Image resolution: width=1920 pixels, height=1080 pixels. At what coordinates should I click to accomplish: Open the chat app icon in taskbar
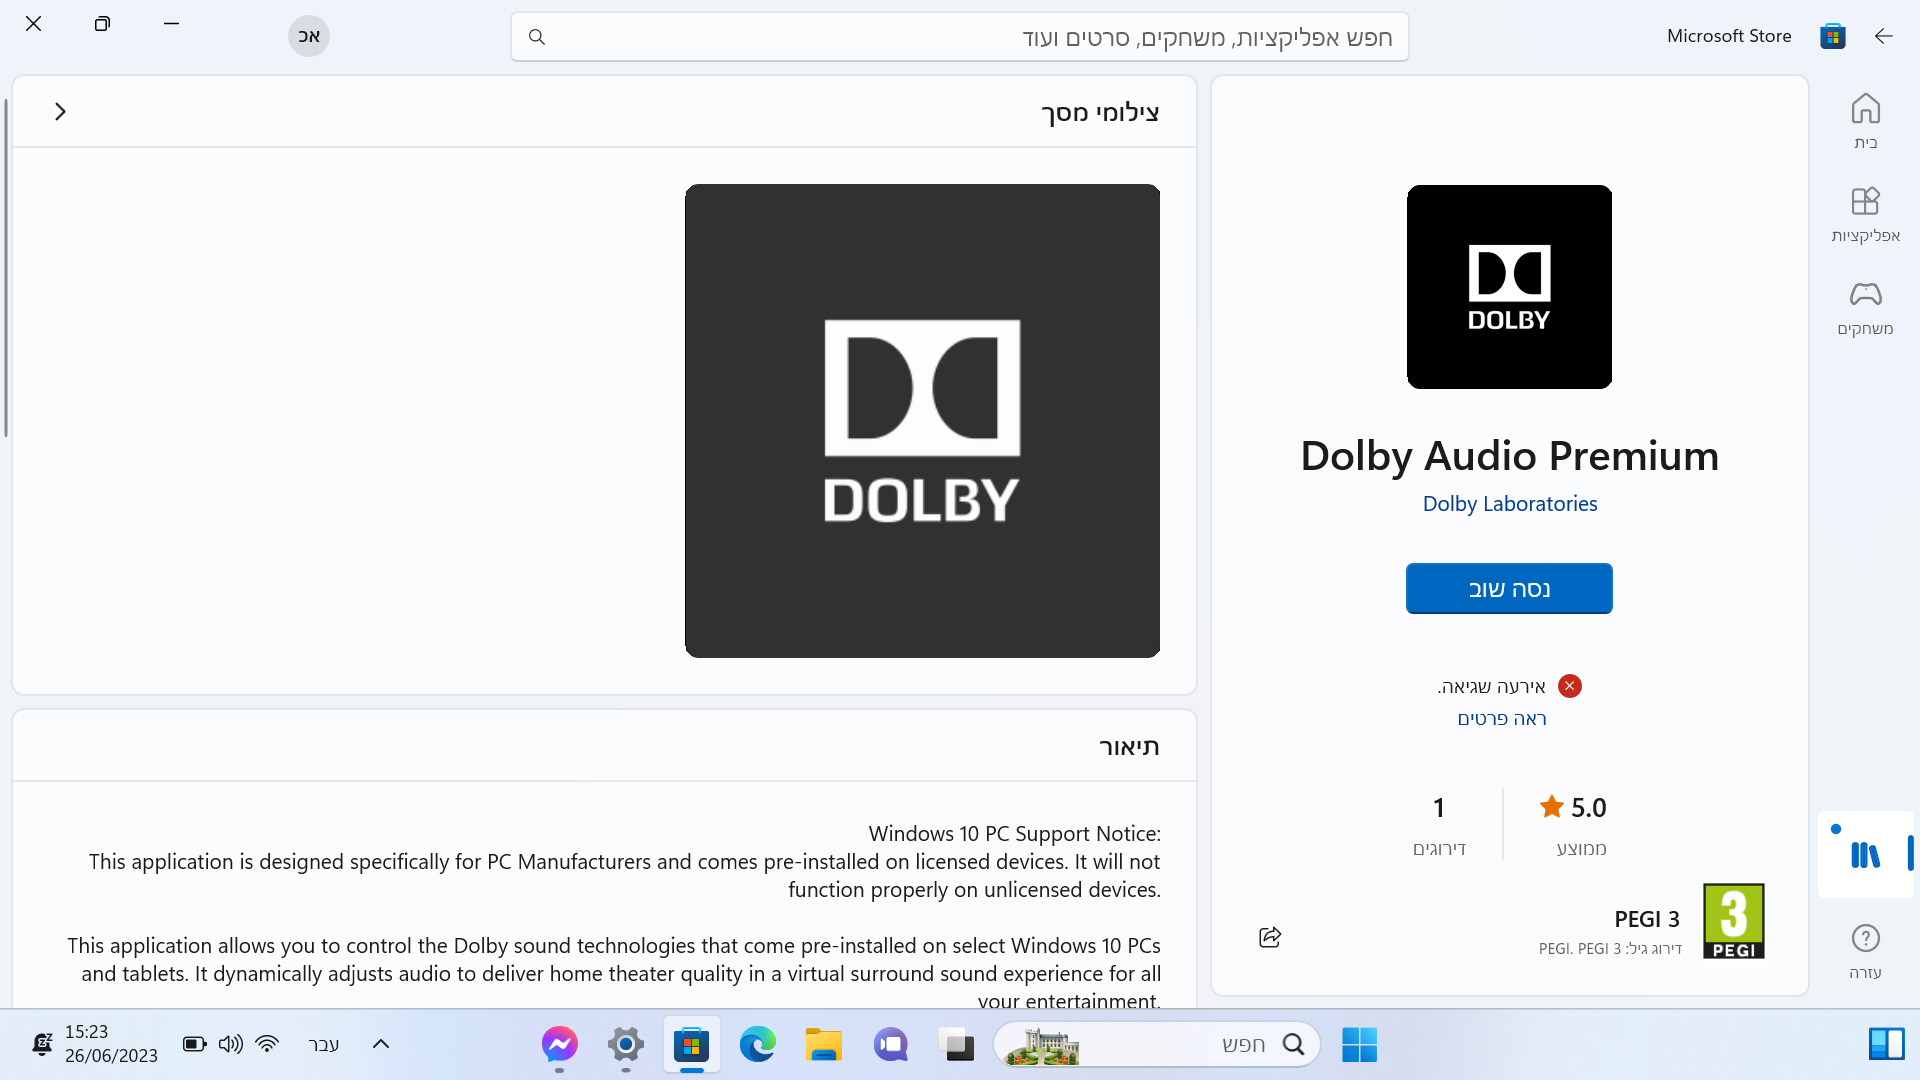[x=890, y=1045]
